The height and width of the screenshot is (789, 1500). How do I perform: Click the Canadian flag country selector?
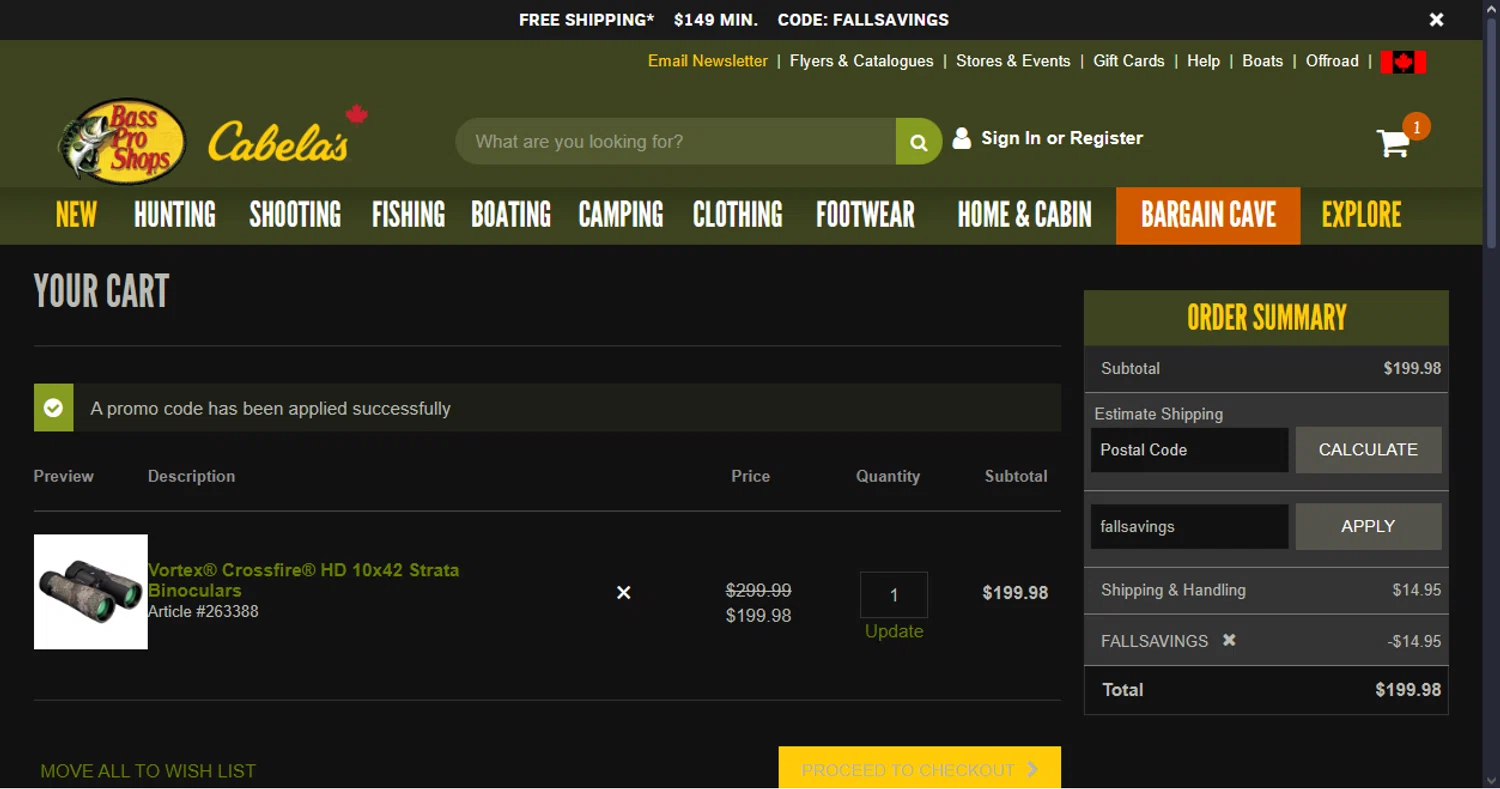(x=1403, y=62)
